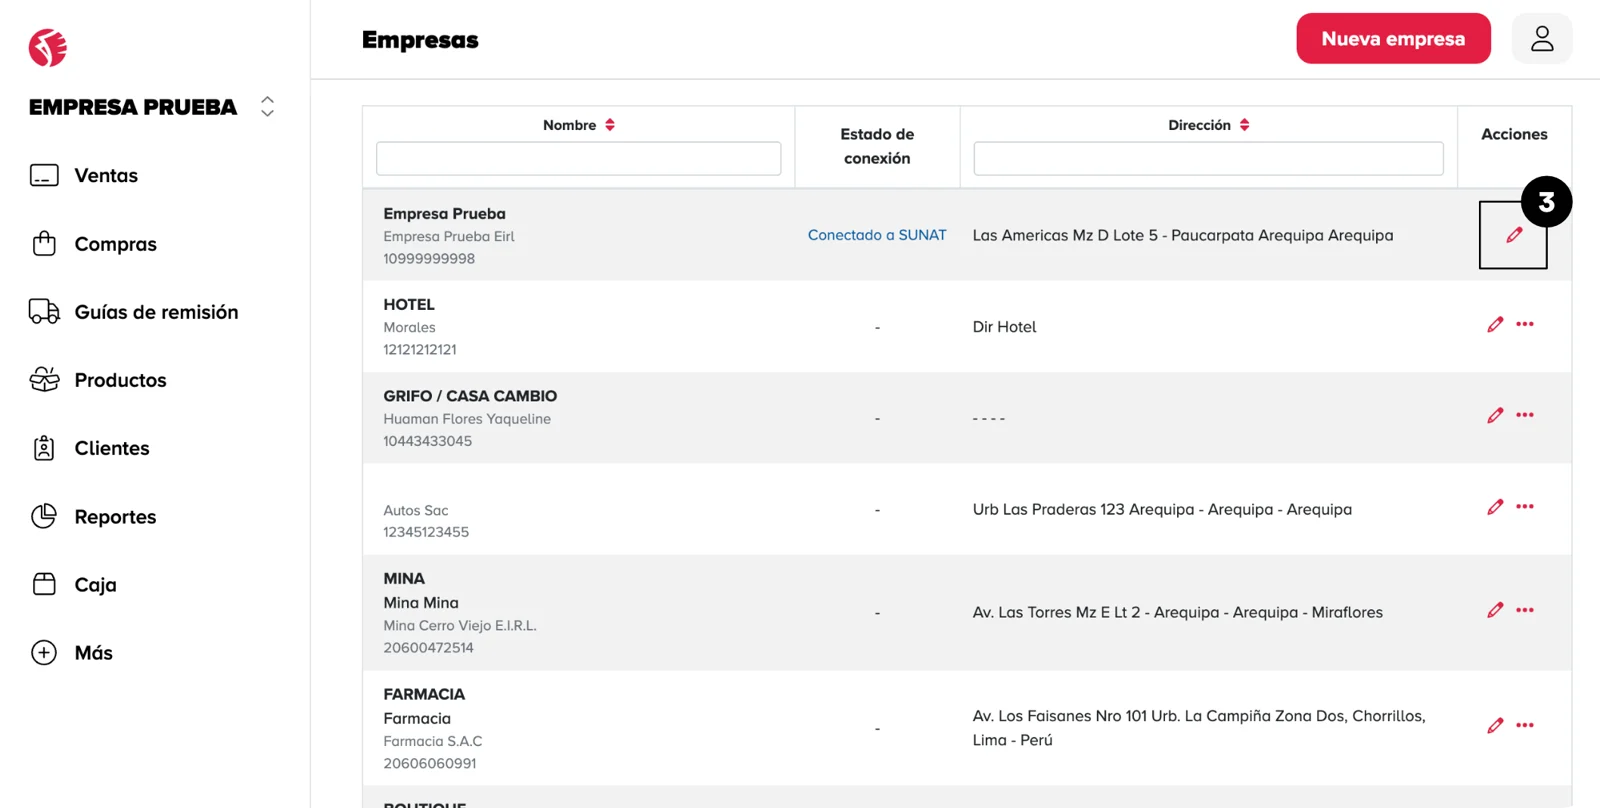Click the Nueva empresa button
Image resolution: width=1600 pixels, height=808 pixels.
point(1393,39)
